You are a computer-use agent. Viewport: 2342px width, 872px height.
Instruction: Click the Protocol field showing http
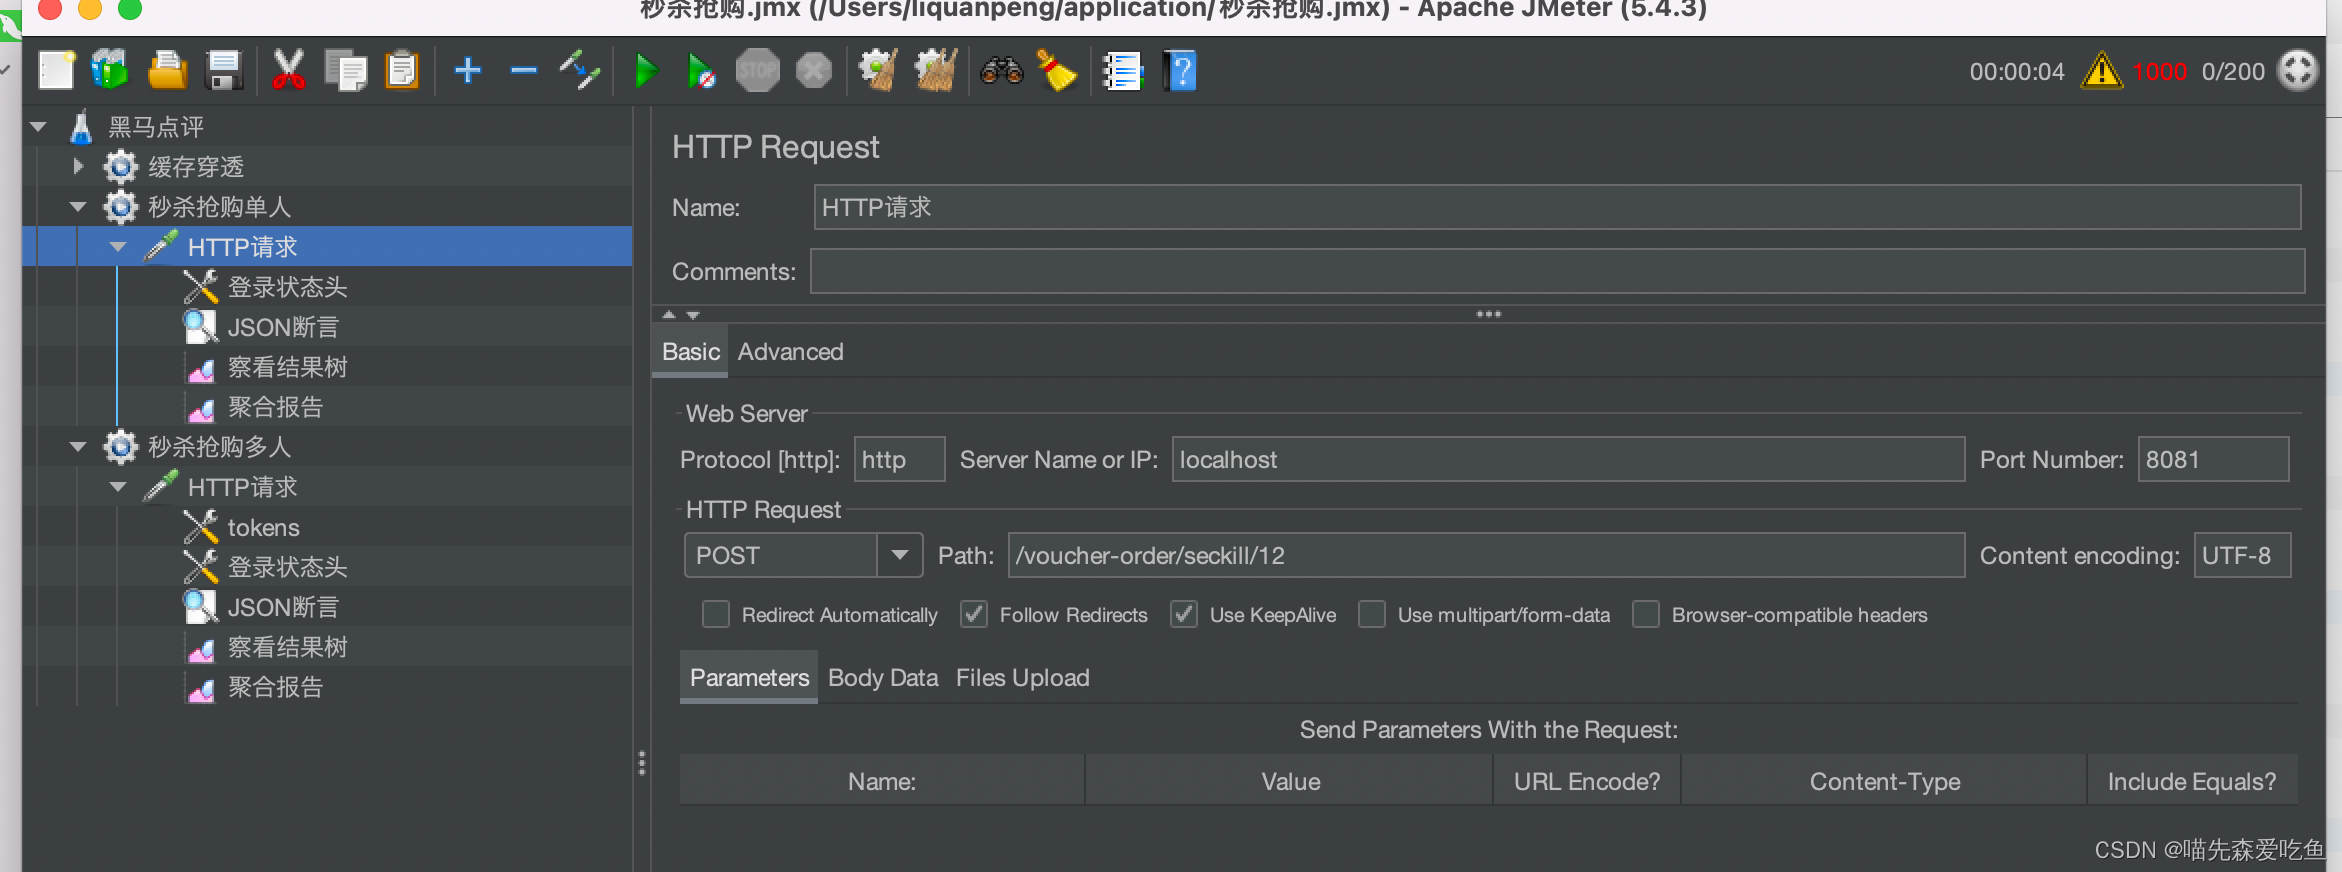(x=899, y=459)
